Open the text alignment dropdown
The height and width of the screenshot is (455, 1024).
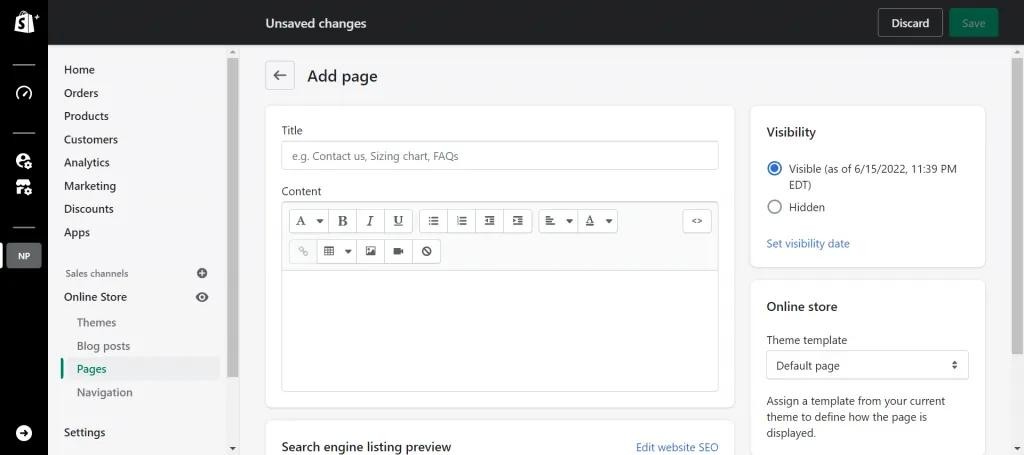click(x=558, y=221)
